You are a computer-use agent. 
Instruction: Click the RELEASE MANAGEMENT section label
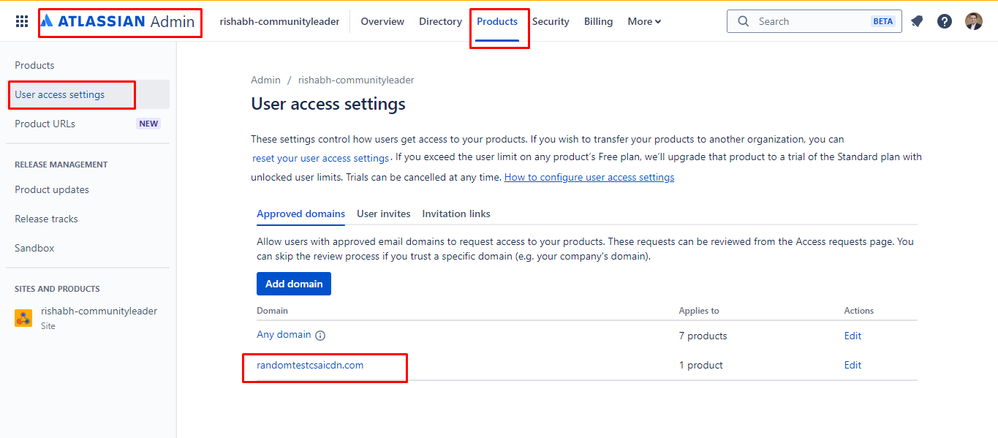click(61, 165)
